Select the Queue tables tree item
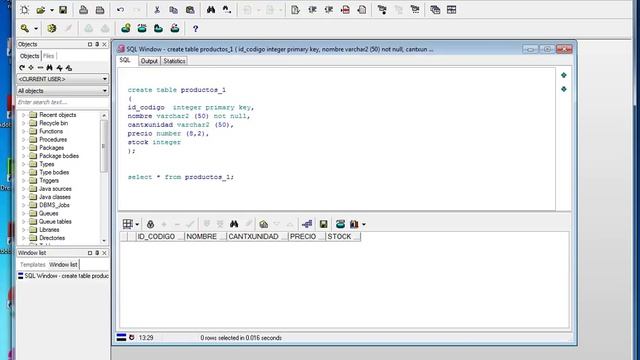This screenshot has height=360, width=640. click(x=55, y=221)
